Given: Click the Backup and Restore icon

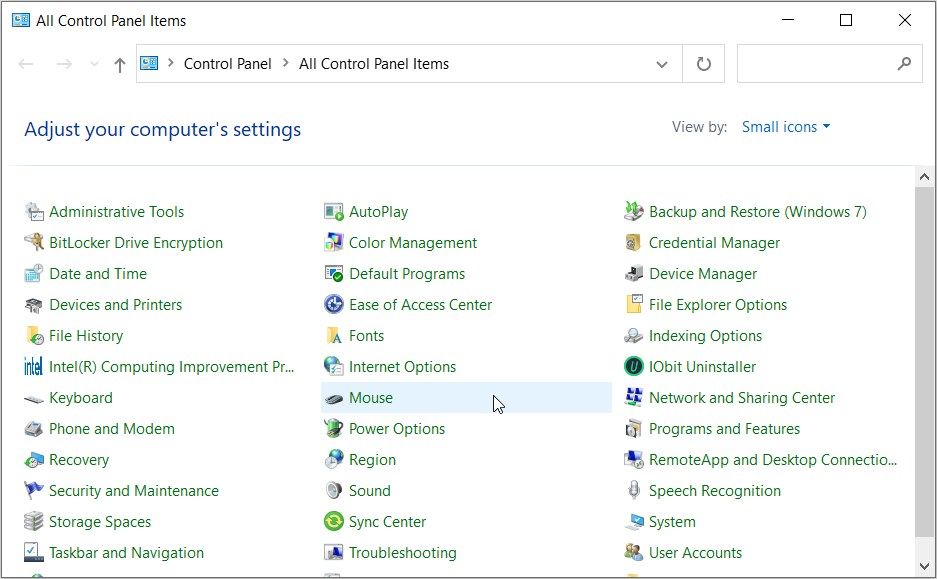Looking at the screenshot, I should [x=634, y=212].
